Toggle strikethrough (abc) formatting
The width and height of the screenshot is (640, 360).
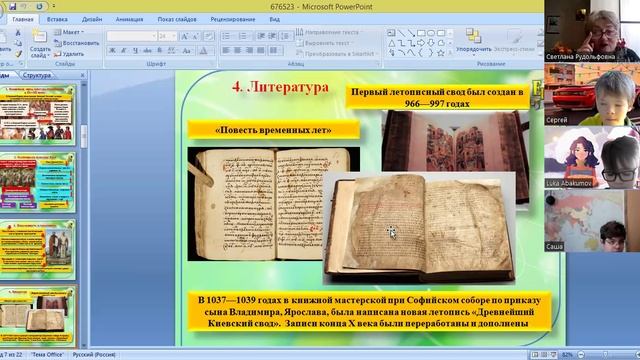pos(147,51)
